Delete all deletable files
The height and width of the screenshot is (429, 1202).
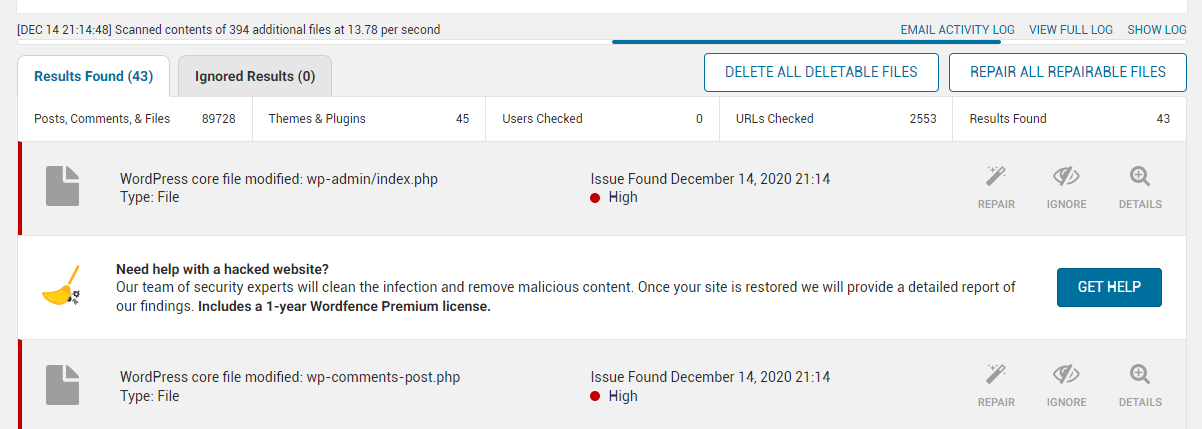click(821, 72)
